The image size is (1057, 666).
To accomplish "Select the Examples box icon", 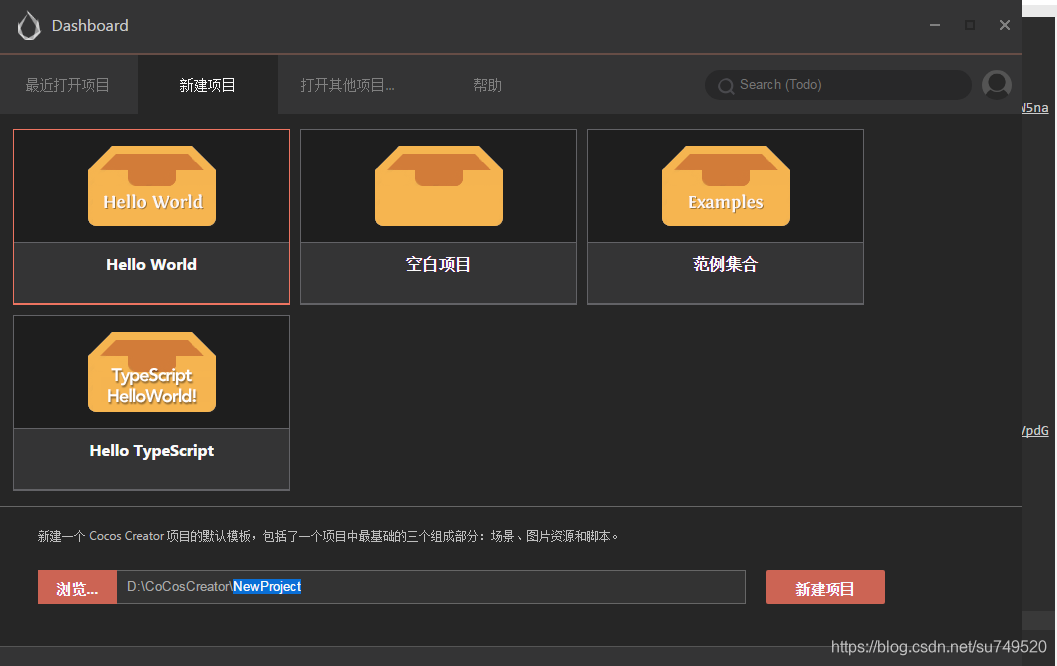I will 726,186.
